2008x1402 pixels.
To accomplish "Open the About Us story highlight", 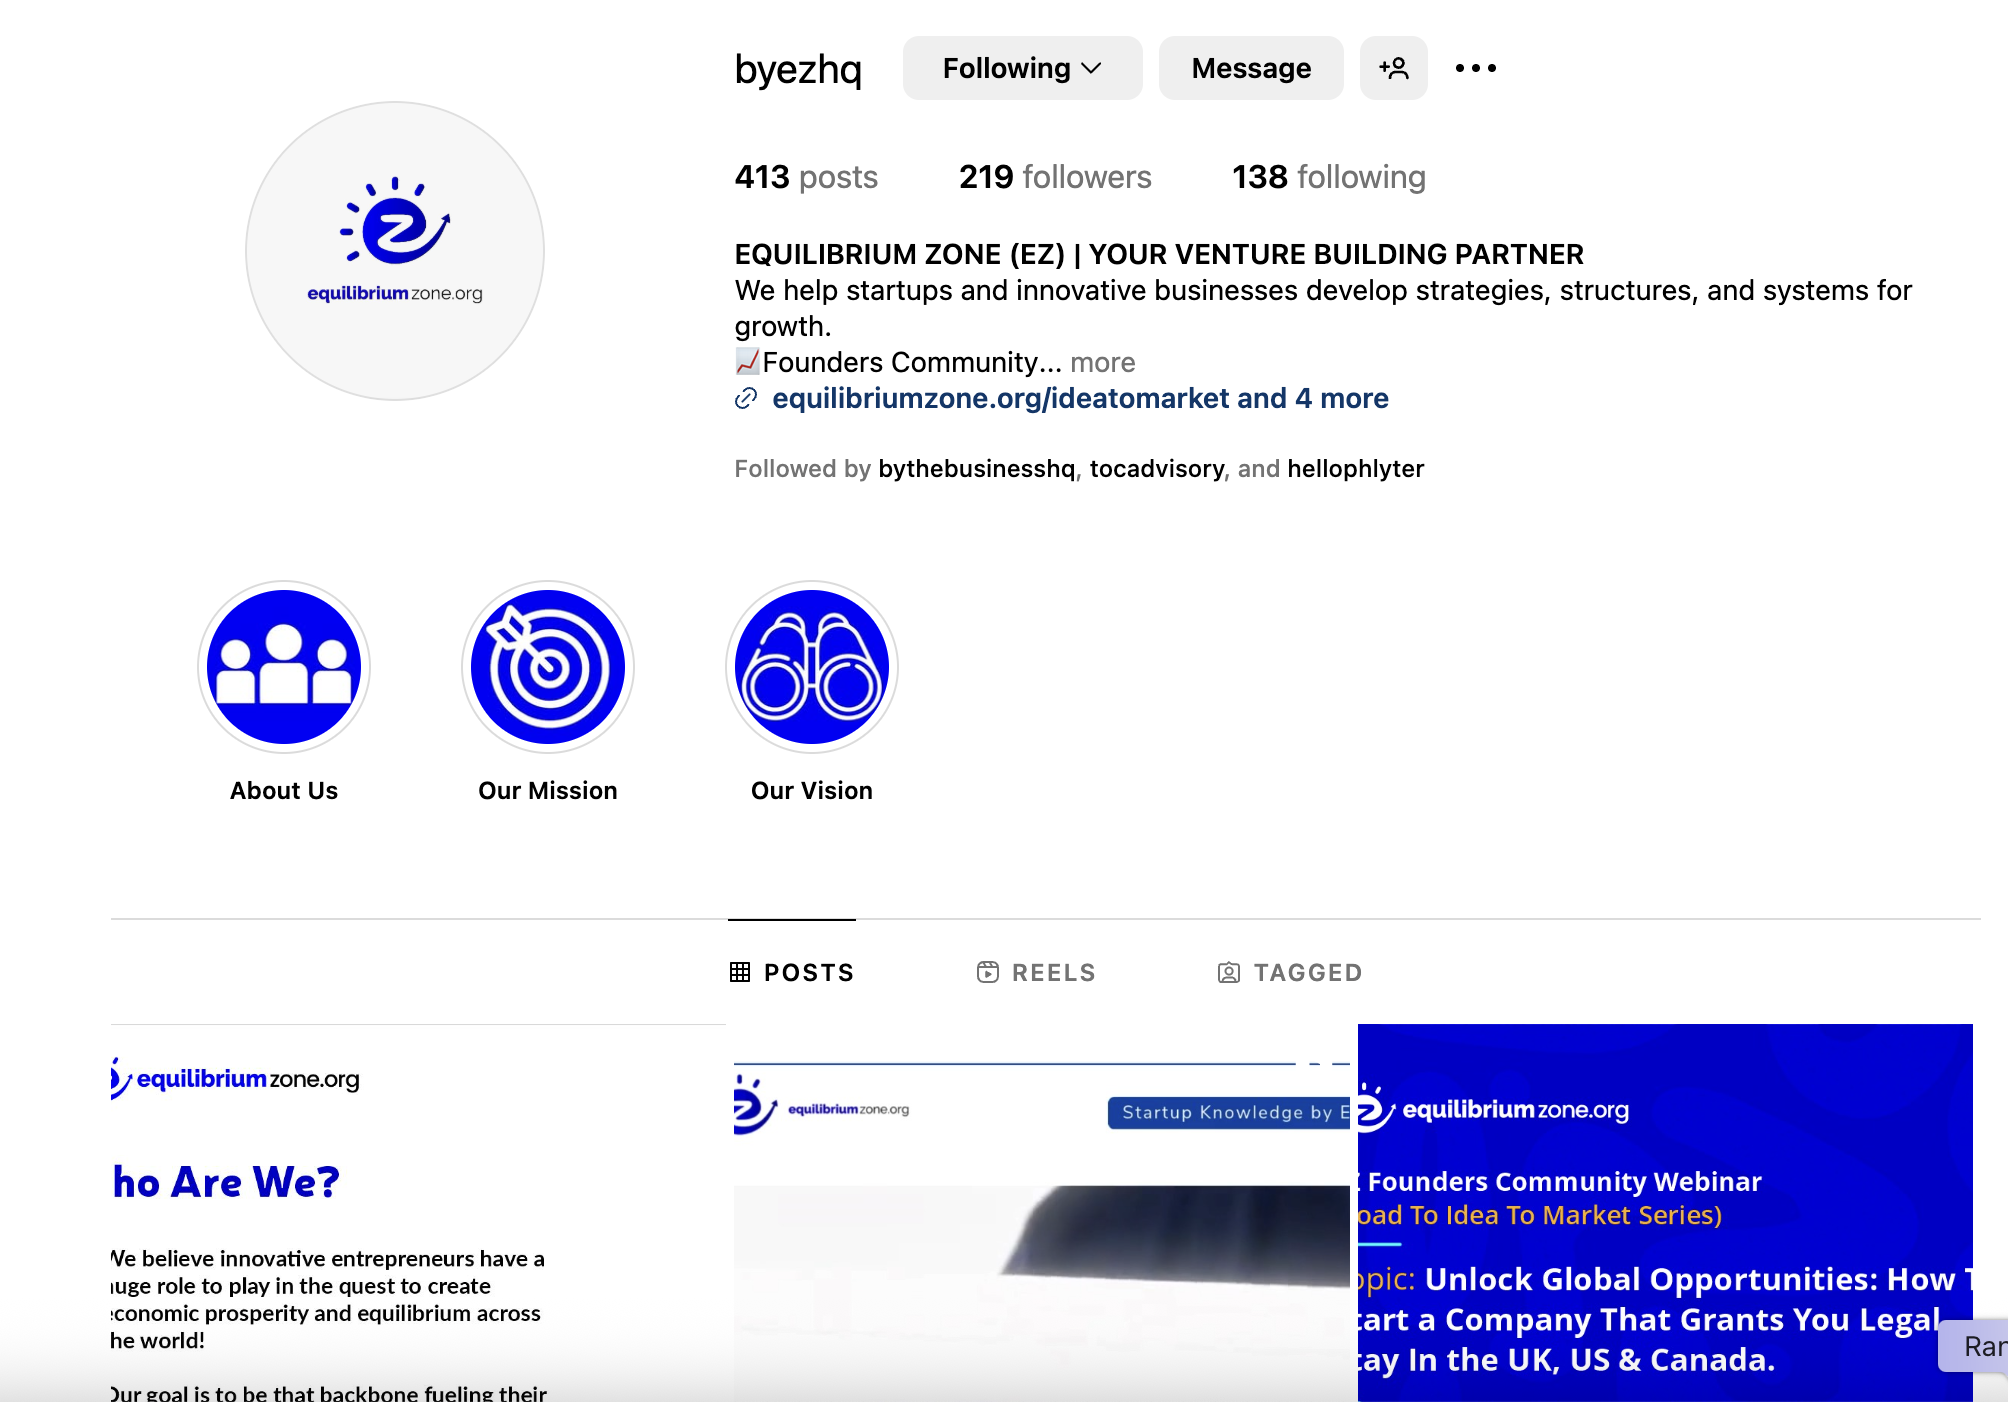I will point(284,667).
